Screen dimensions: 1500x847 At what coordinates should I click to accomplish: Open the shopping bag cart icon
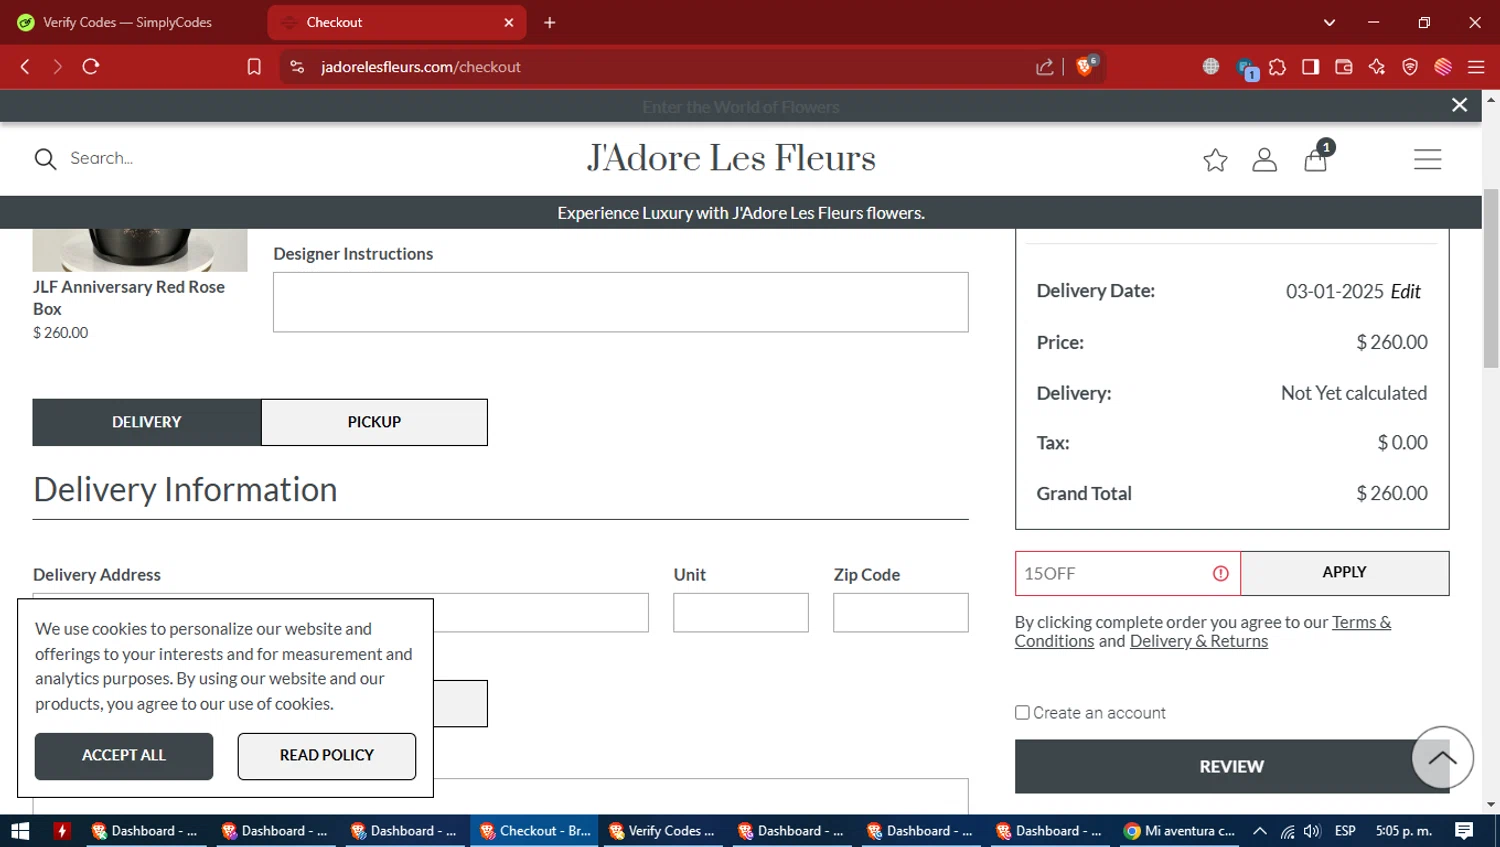[1316, 160]
